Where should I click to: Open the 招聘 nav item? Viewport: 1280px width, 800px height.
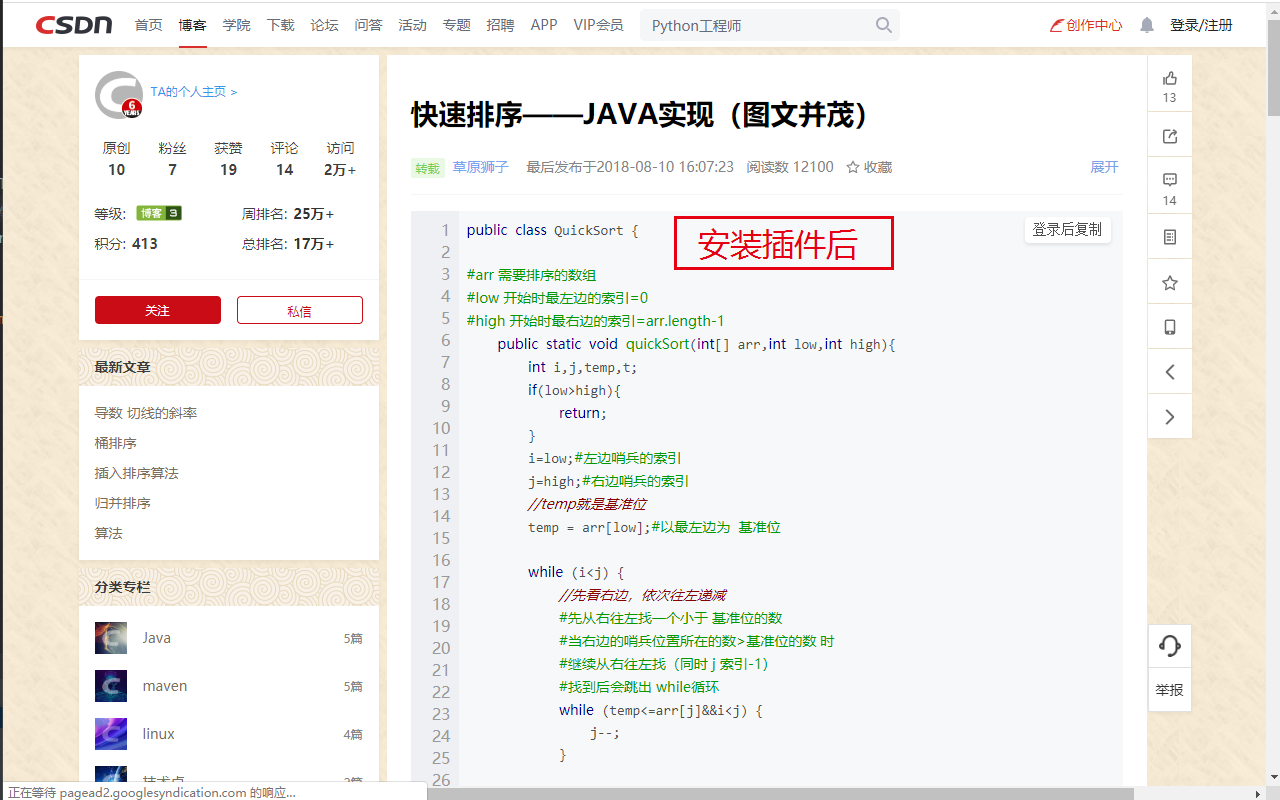point(500,25)
